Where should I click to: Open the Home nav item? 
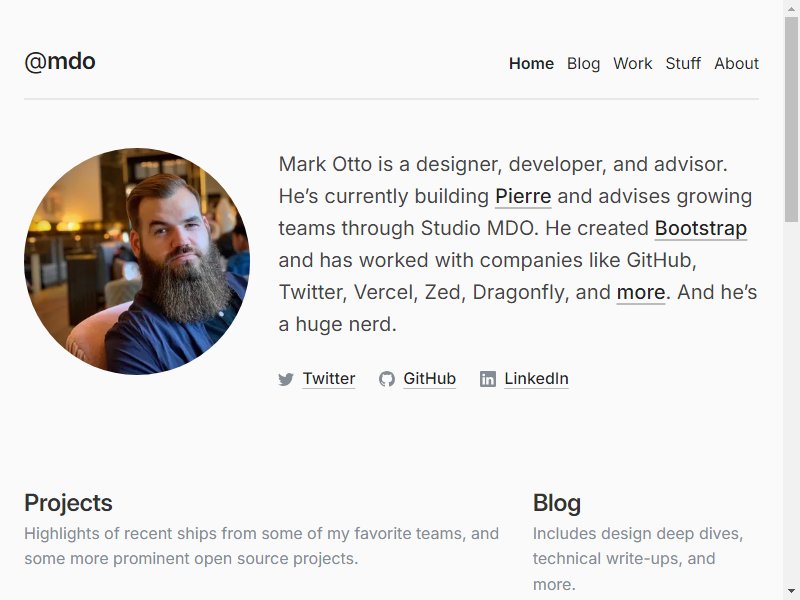click(531, 63)
